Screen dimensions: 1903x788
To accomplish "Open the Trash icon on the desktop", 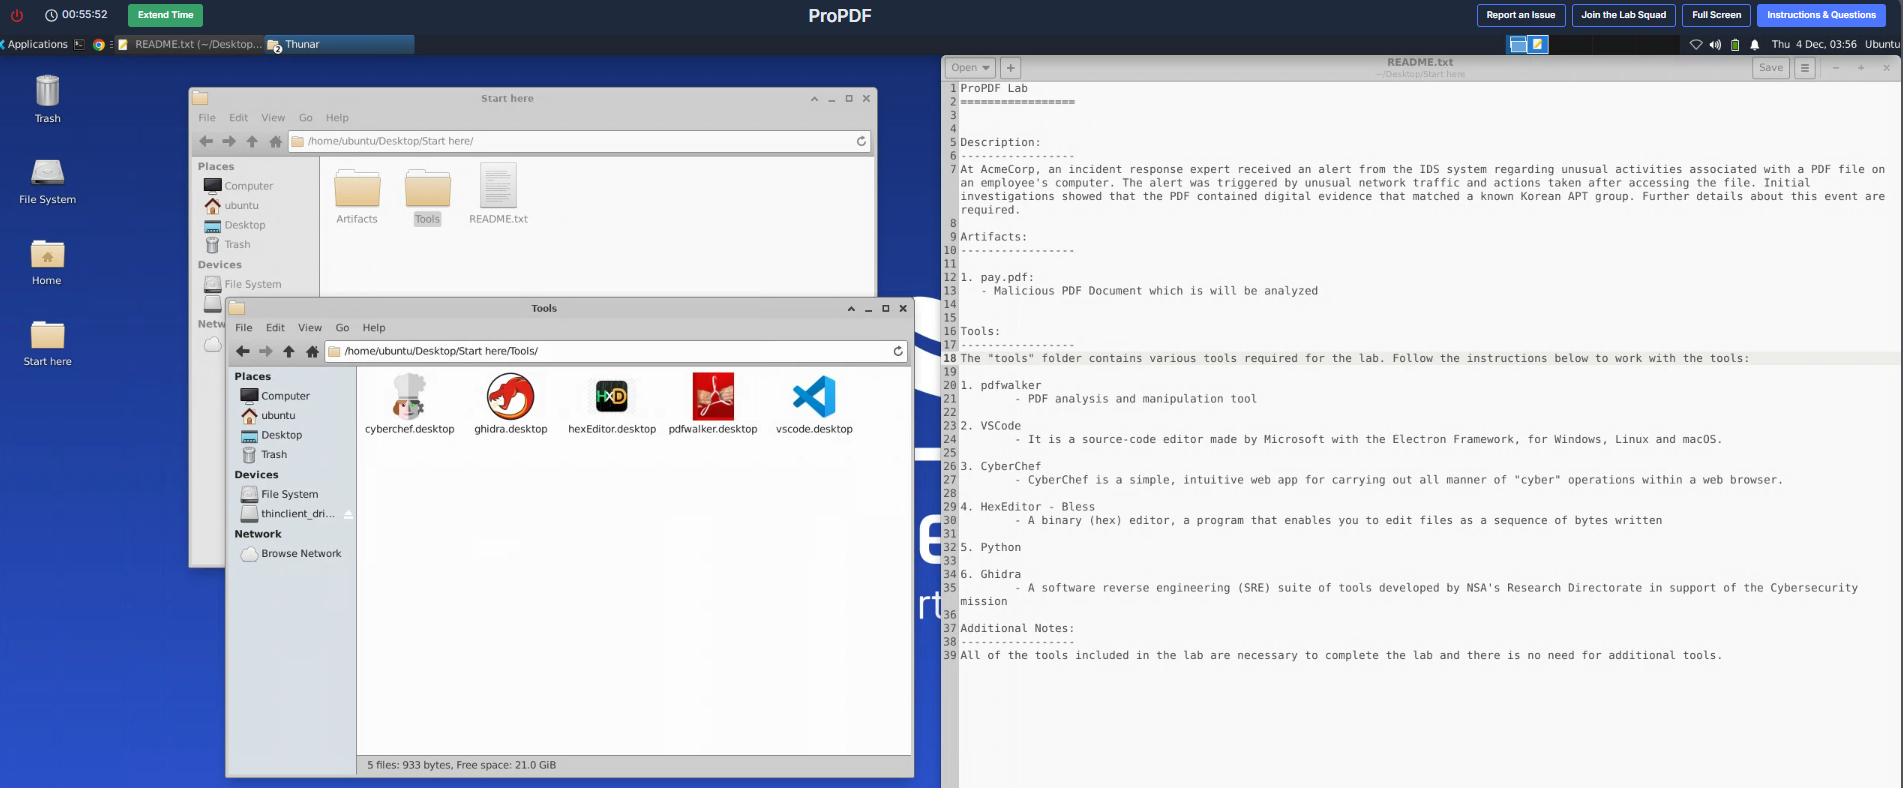I will tap(47, 93).
